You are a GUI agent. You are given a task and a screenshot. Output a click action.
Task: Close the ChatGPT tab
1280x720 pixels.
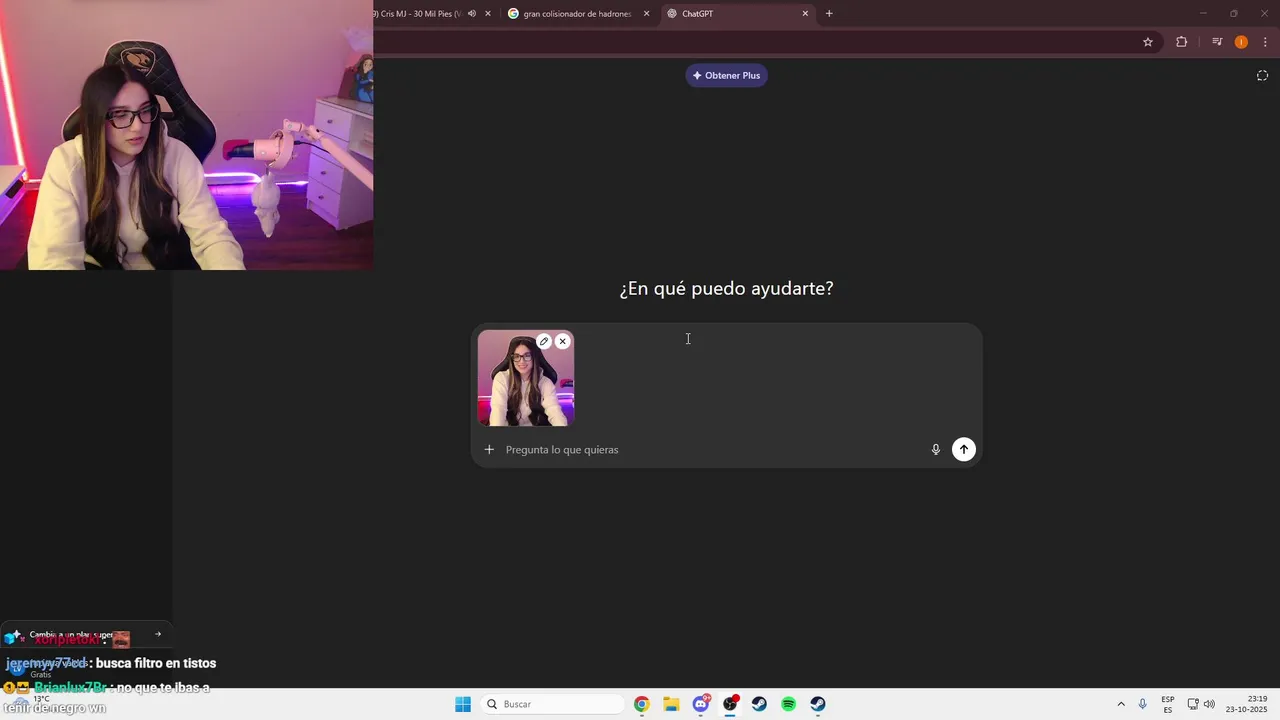(x=805, y=14)
